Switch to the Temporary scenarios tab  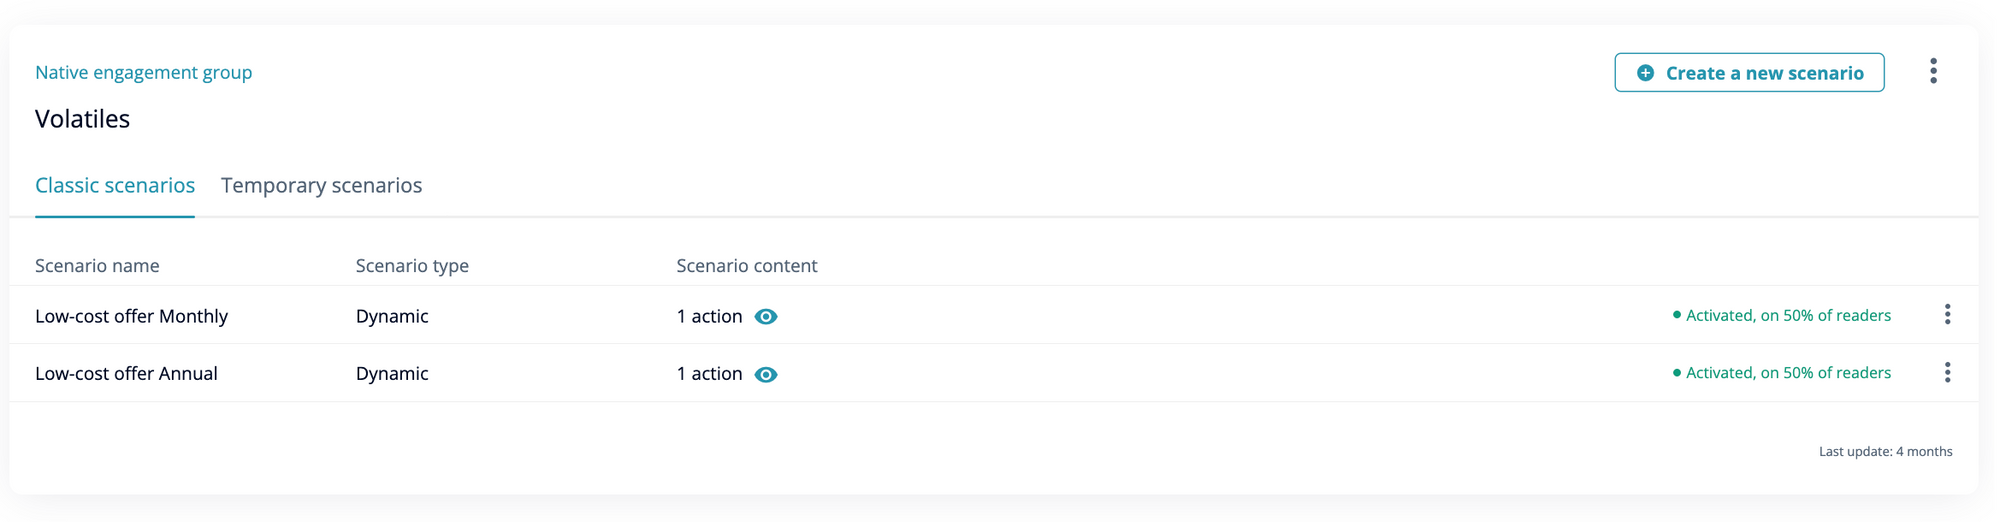(x=321, y=185)
